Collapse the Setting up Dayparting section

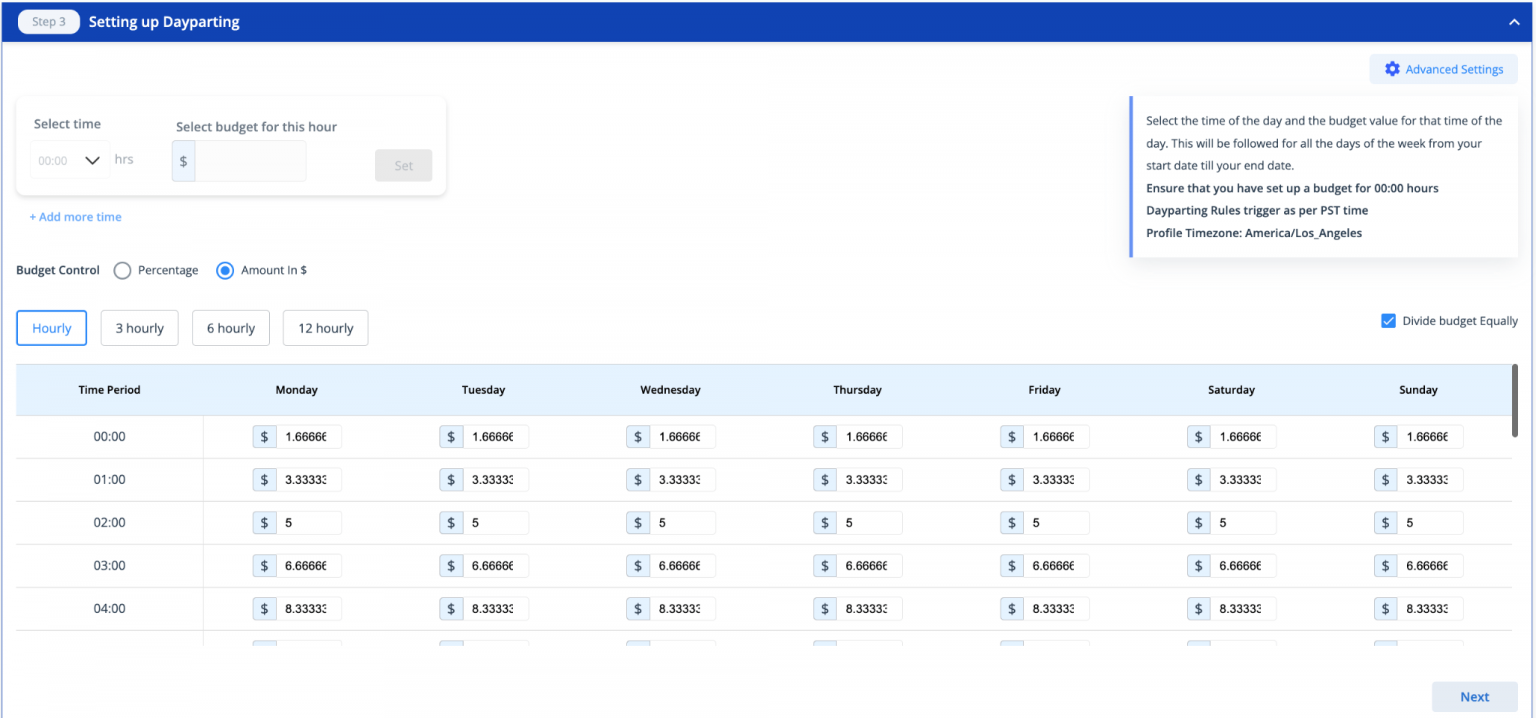1515,22
